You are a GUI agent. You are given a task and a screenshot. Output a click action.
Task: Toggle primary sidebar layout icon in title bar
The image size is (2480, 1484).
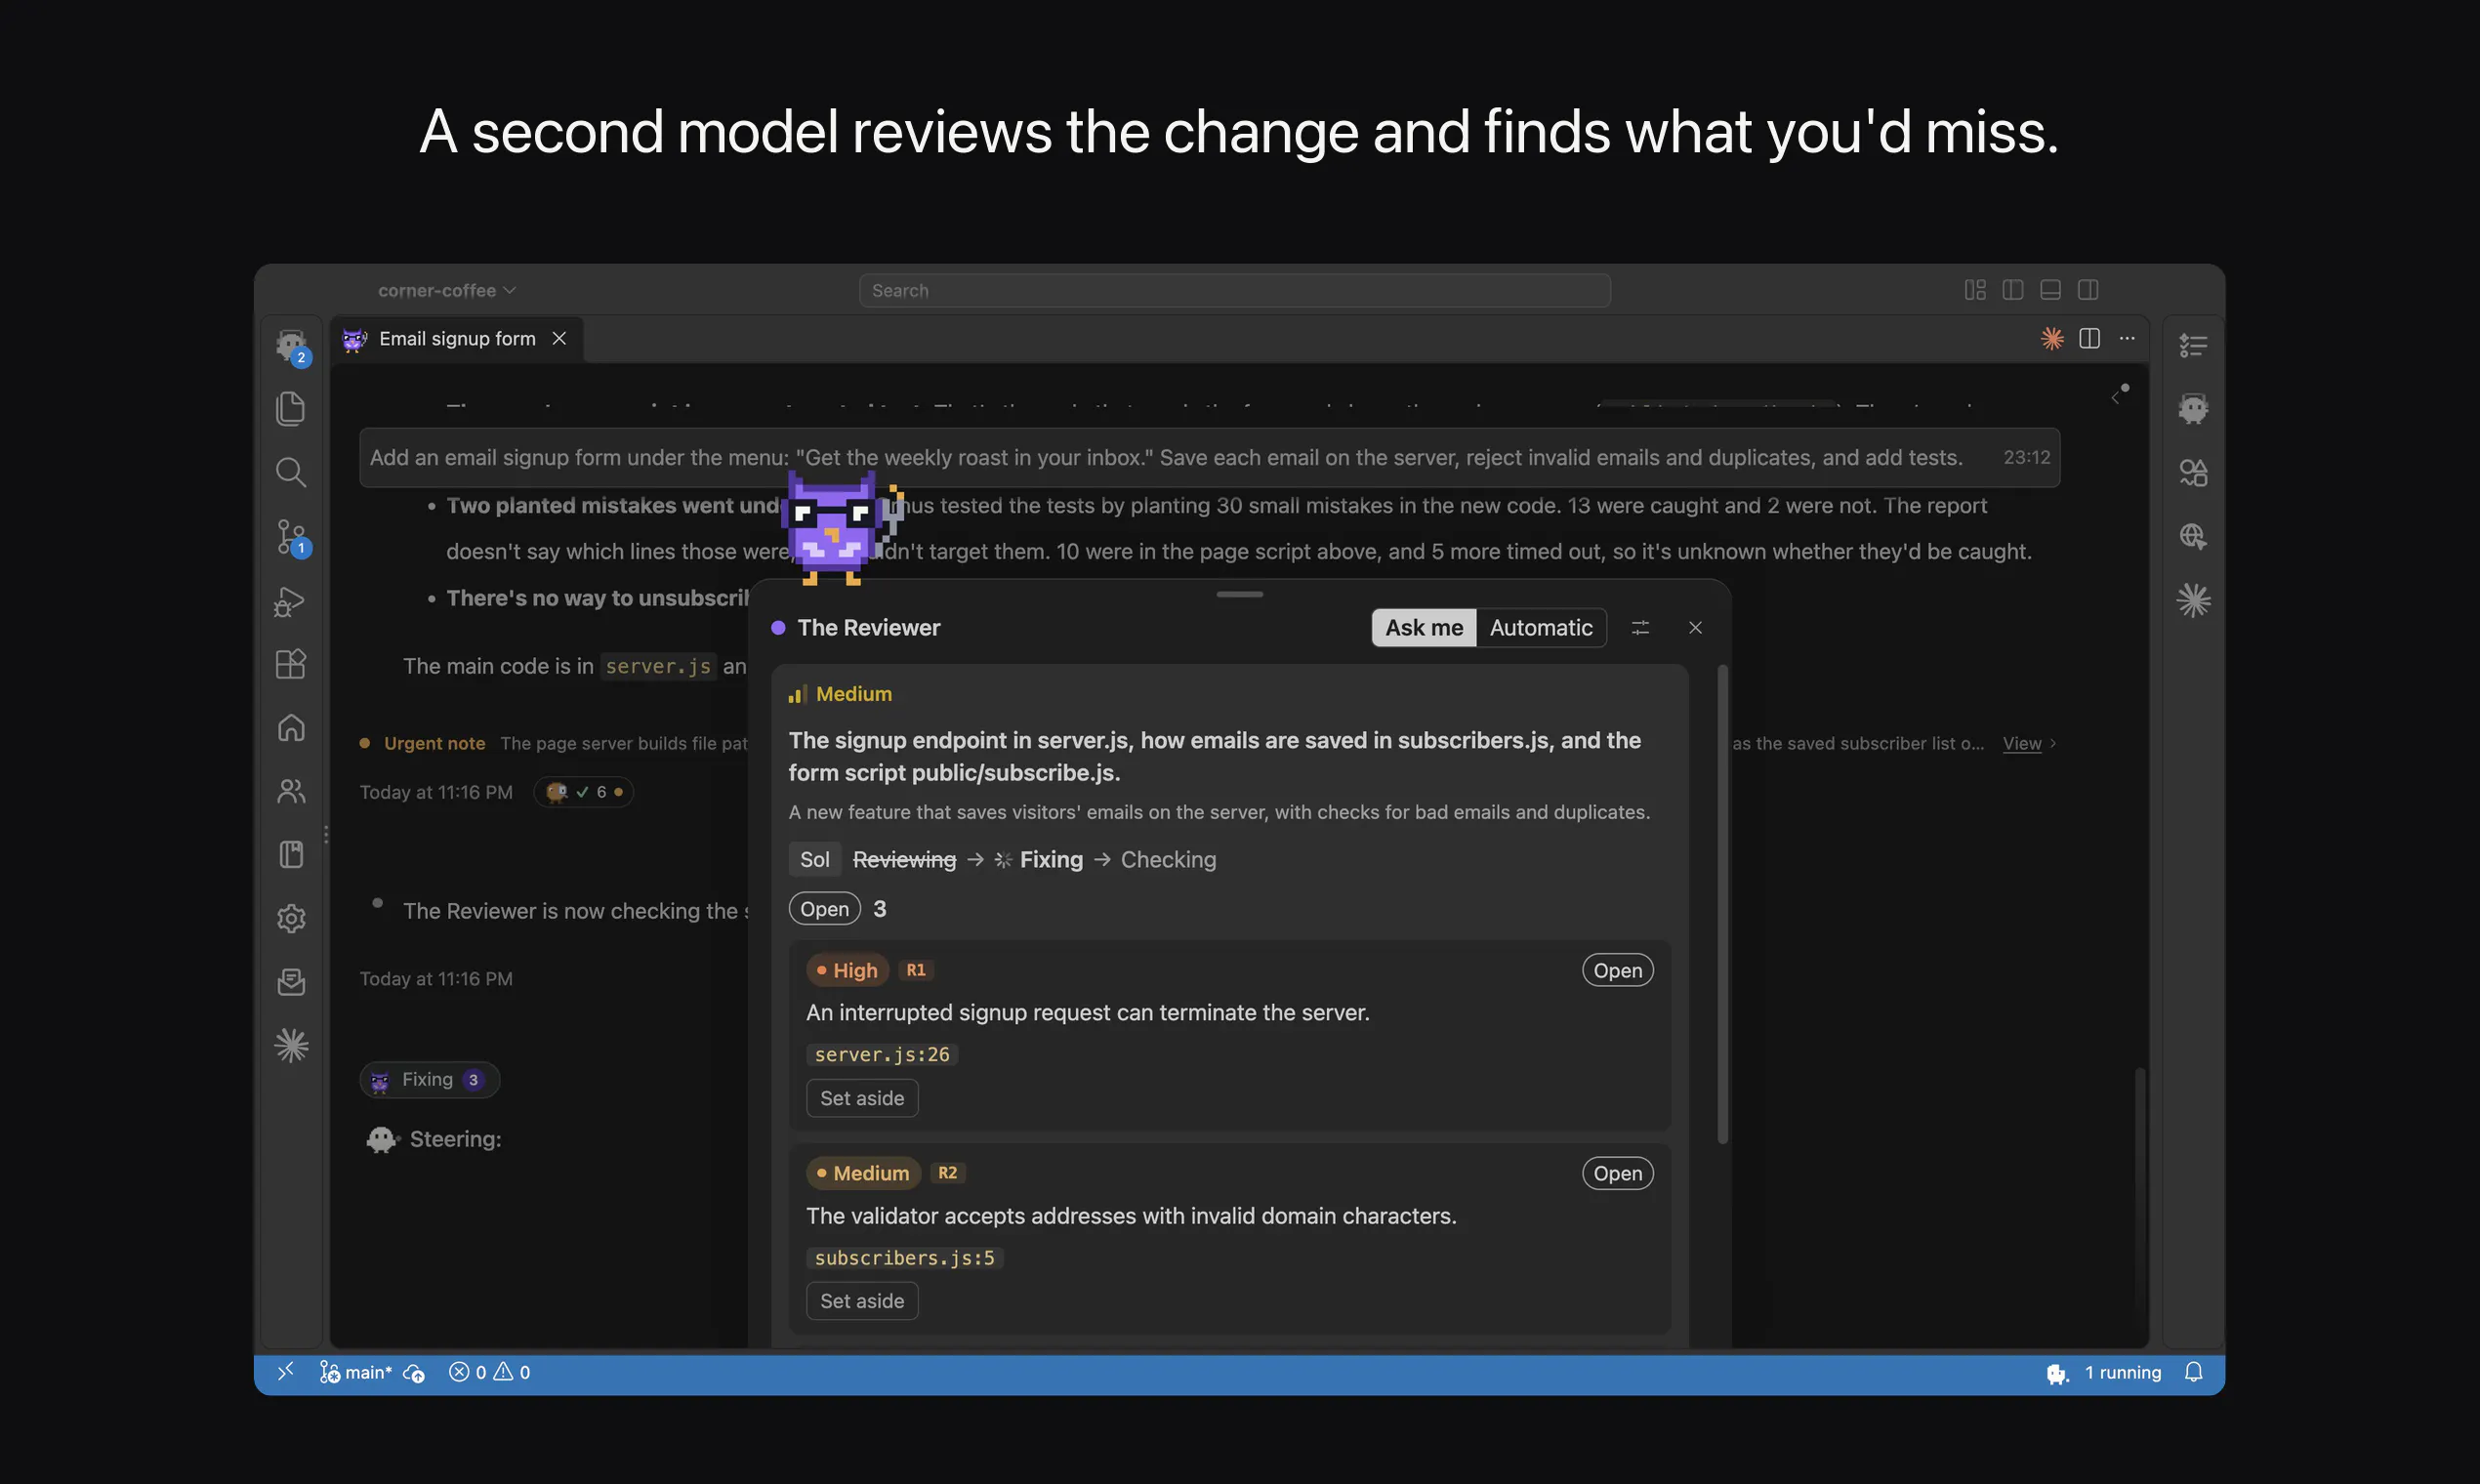point(2013,290)
